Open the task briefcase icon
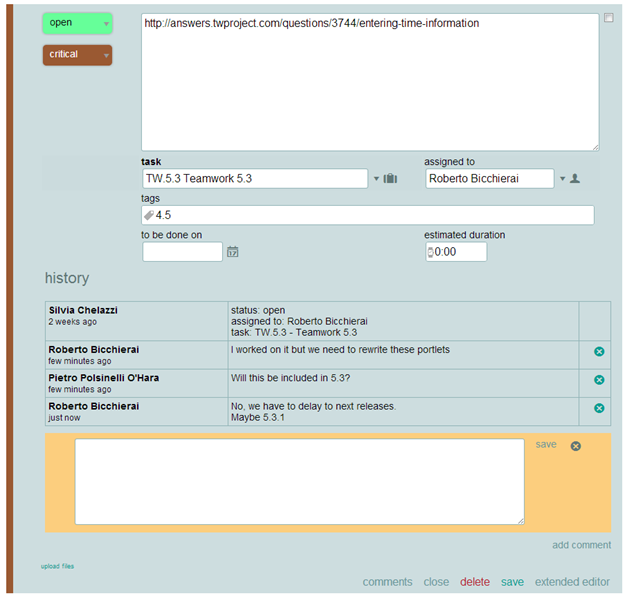This screenshot has height=596, width=625. pyautogui.click(x=391, y=179)
